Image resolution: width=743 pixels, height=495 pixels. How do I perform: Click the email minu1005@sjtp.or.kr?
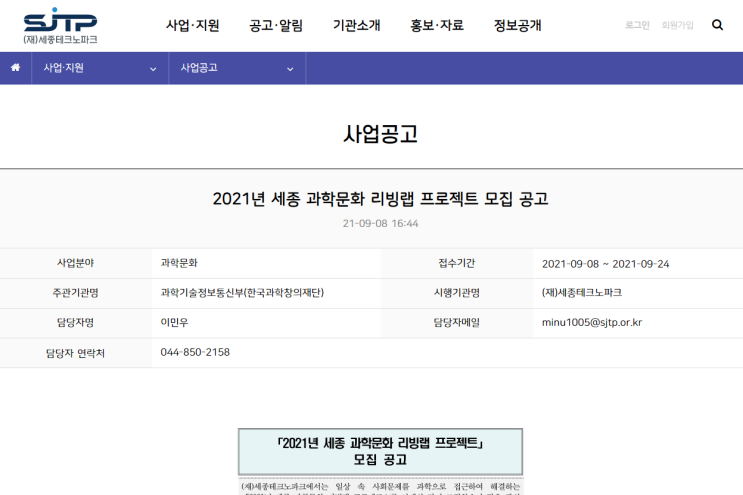coord(591,323)
